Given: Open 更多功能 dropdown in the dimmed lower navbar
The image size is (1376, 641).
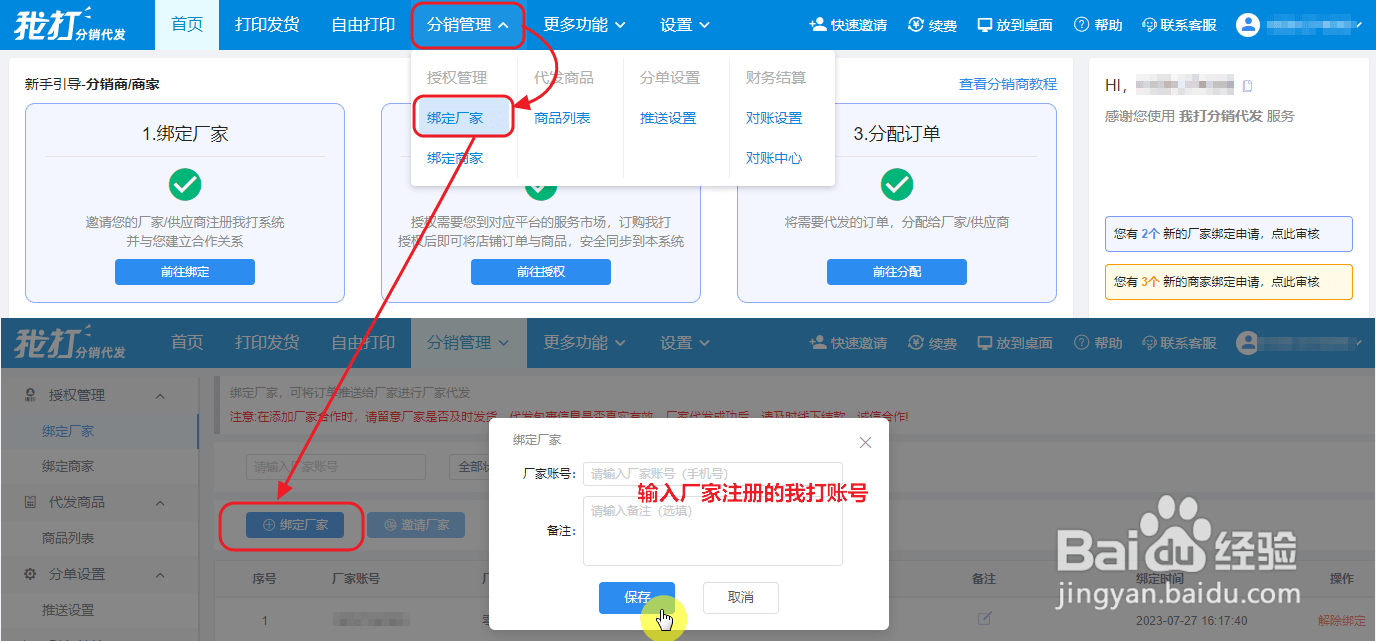Looking at the screenshot, I should tap(585, 343).
